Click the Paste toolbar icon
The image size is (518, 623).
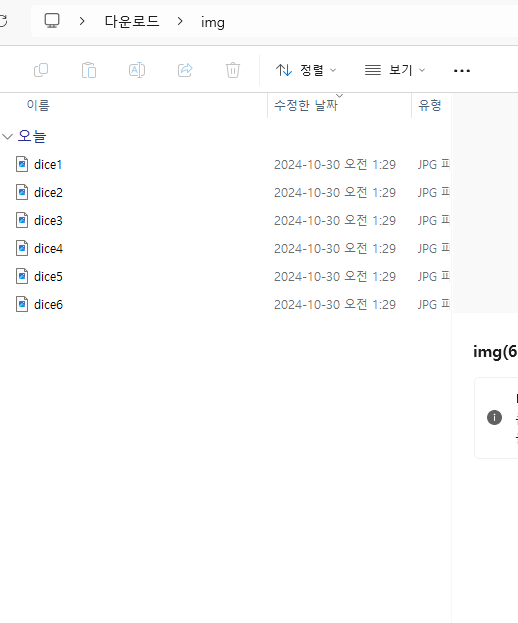tap(89, 70)
